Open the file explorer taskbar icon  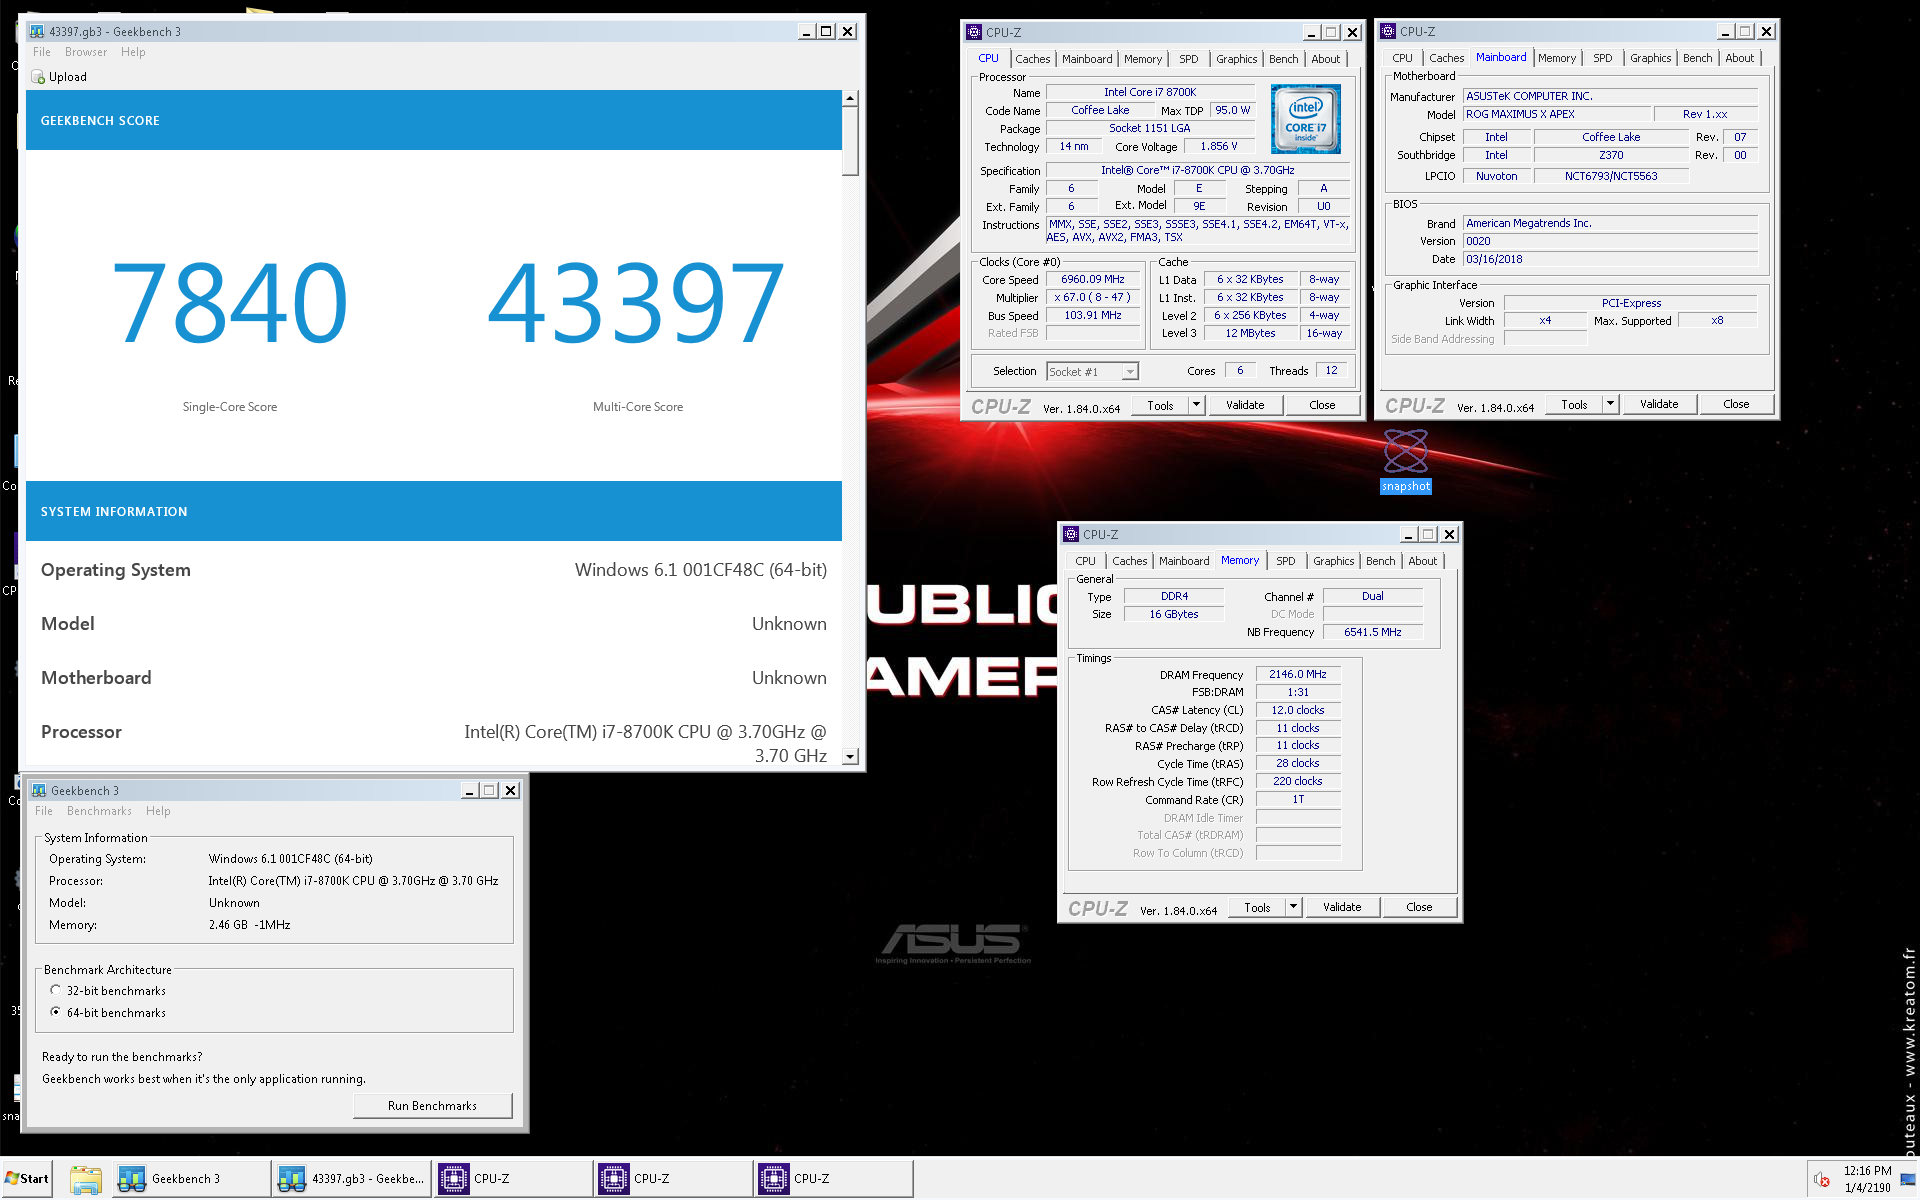point(86,1179)
